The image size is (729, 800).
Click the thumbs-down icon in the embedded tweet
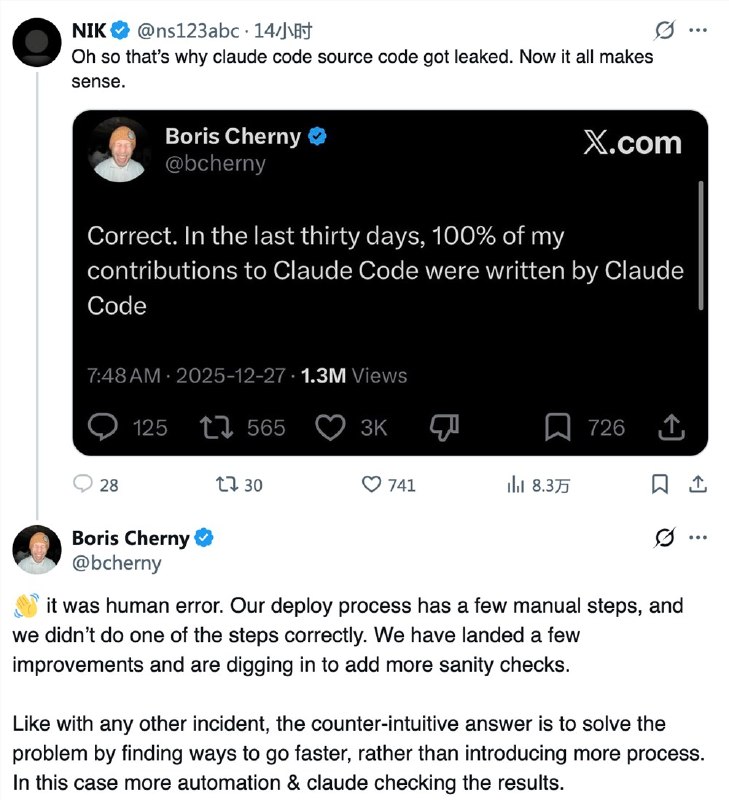[x=443, y=428]
